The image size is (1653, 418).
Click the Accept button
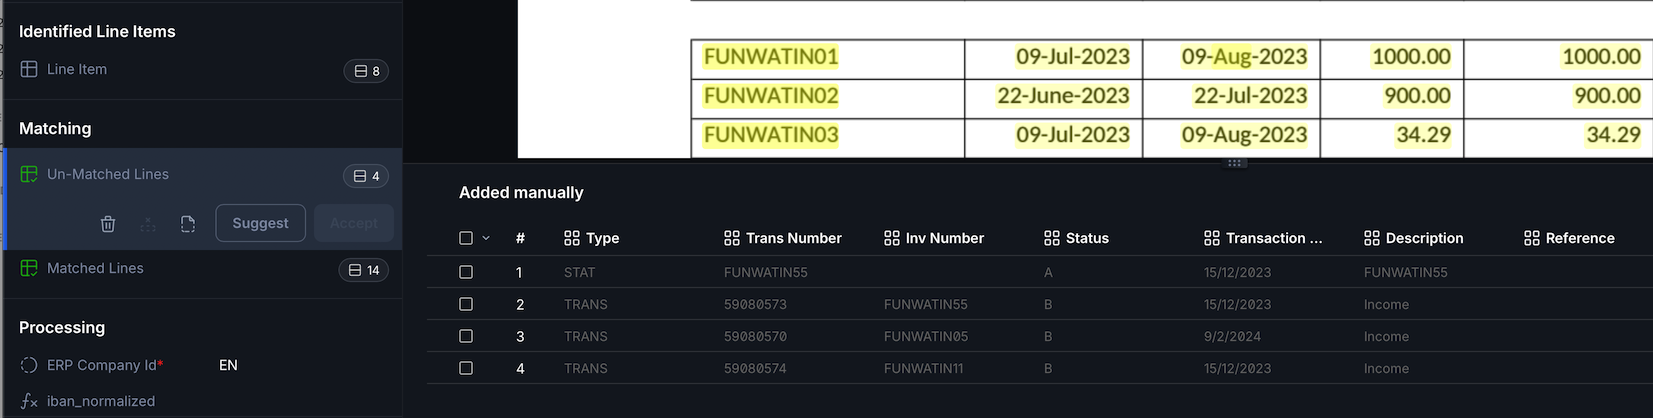point(354,223)
